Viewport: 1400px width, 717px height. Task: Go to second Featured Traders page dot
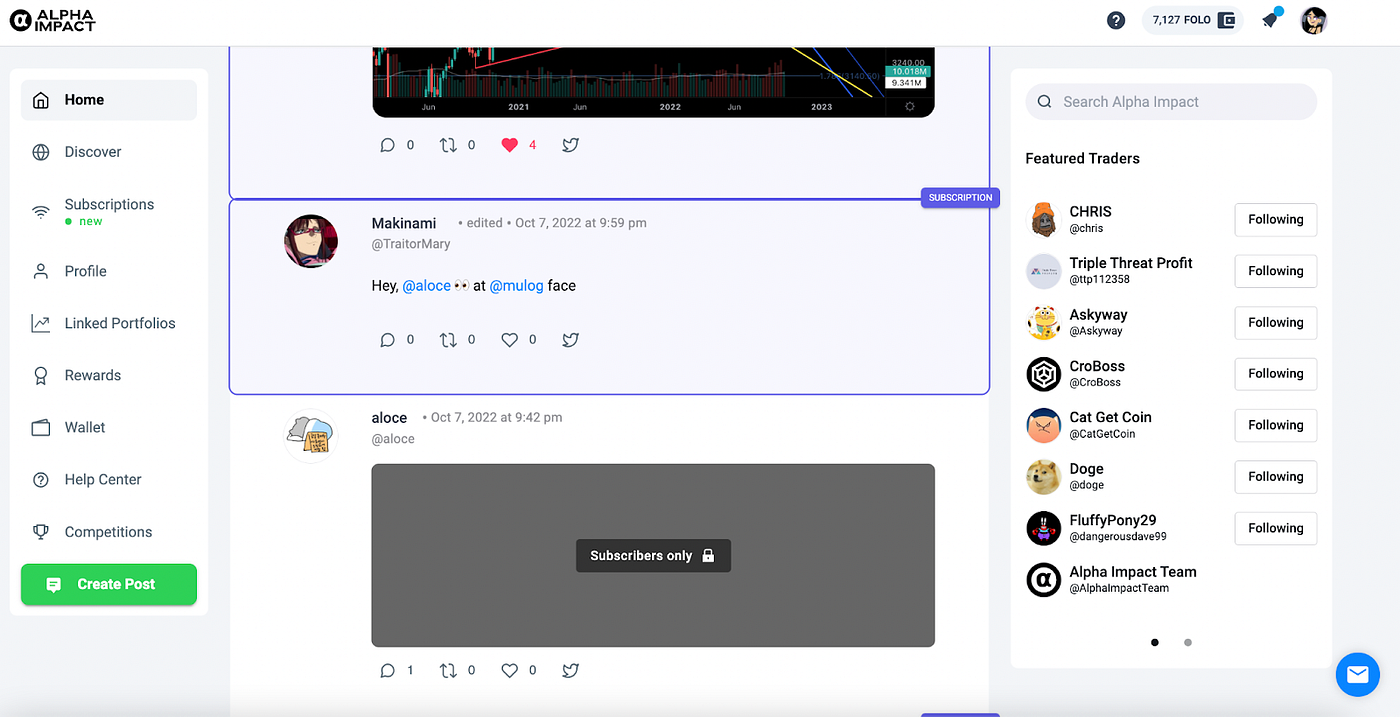[1188, 643]
